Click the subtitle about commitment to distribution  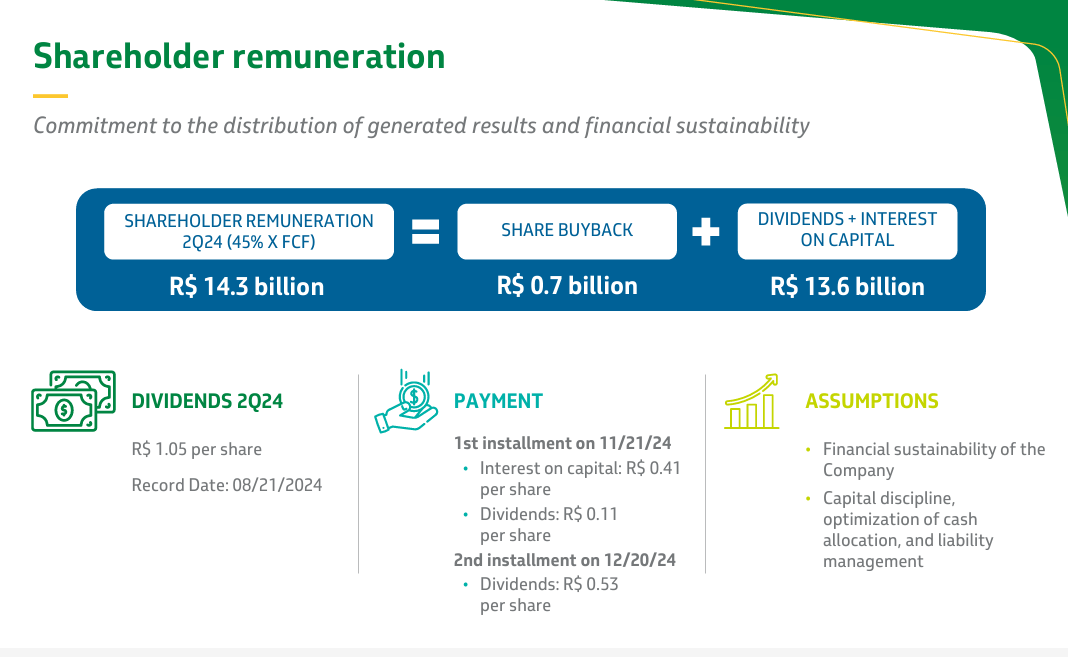[x=421, y=126]
